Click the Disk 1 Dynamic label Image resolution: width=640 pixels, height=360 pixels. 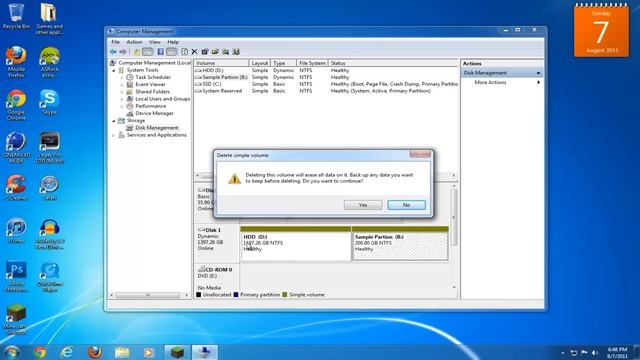coord(217,244)
